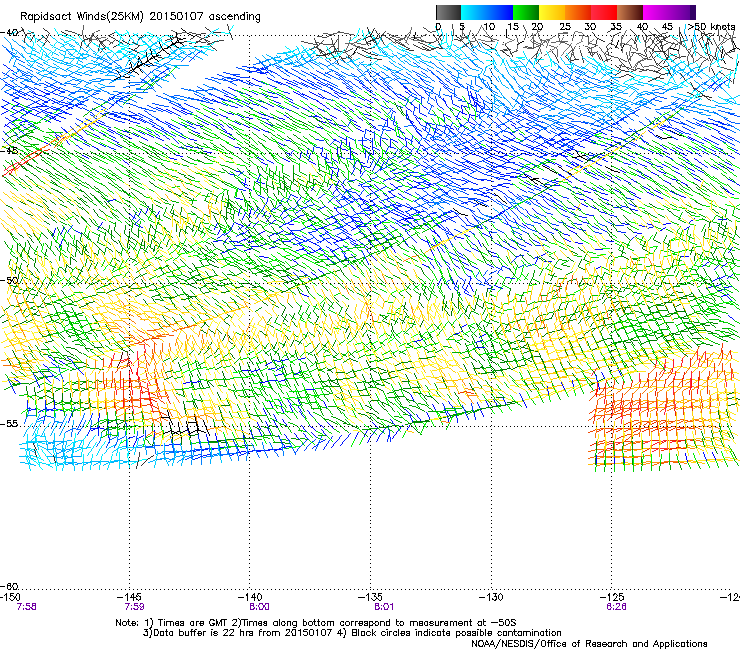This screenshot has width=740, height=650.
Task: Click the gray 0-5 knots color segment
Action: 448,12
